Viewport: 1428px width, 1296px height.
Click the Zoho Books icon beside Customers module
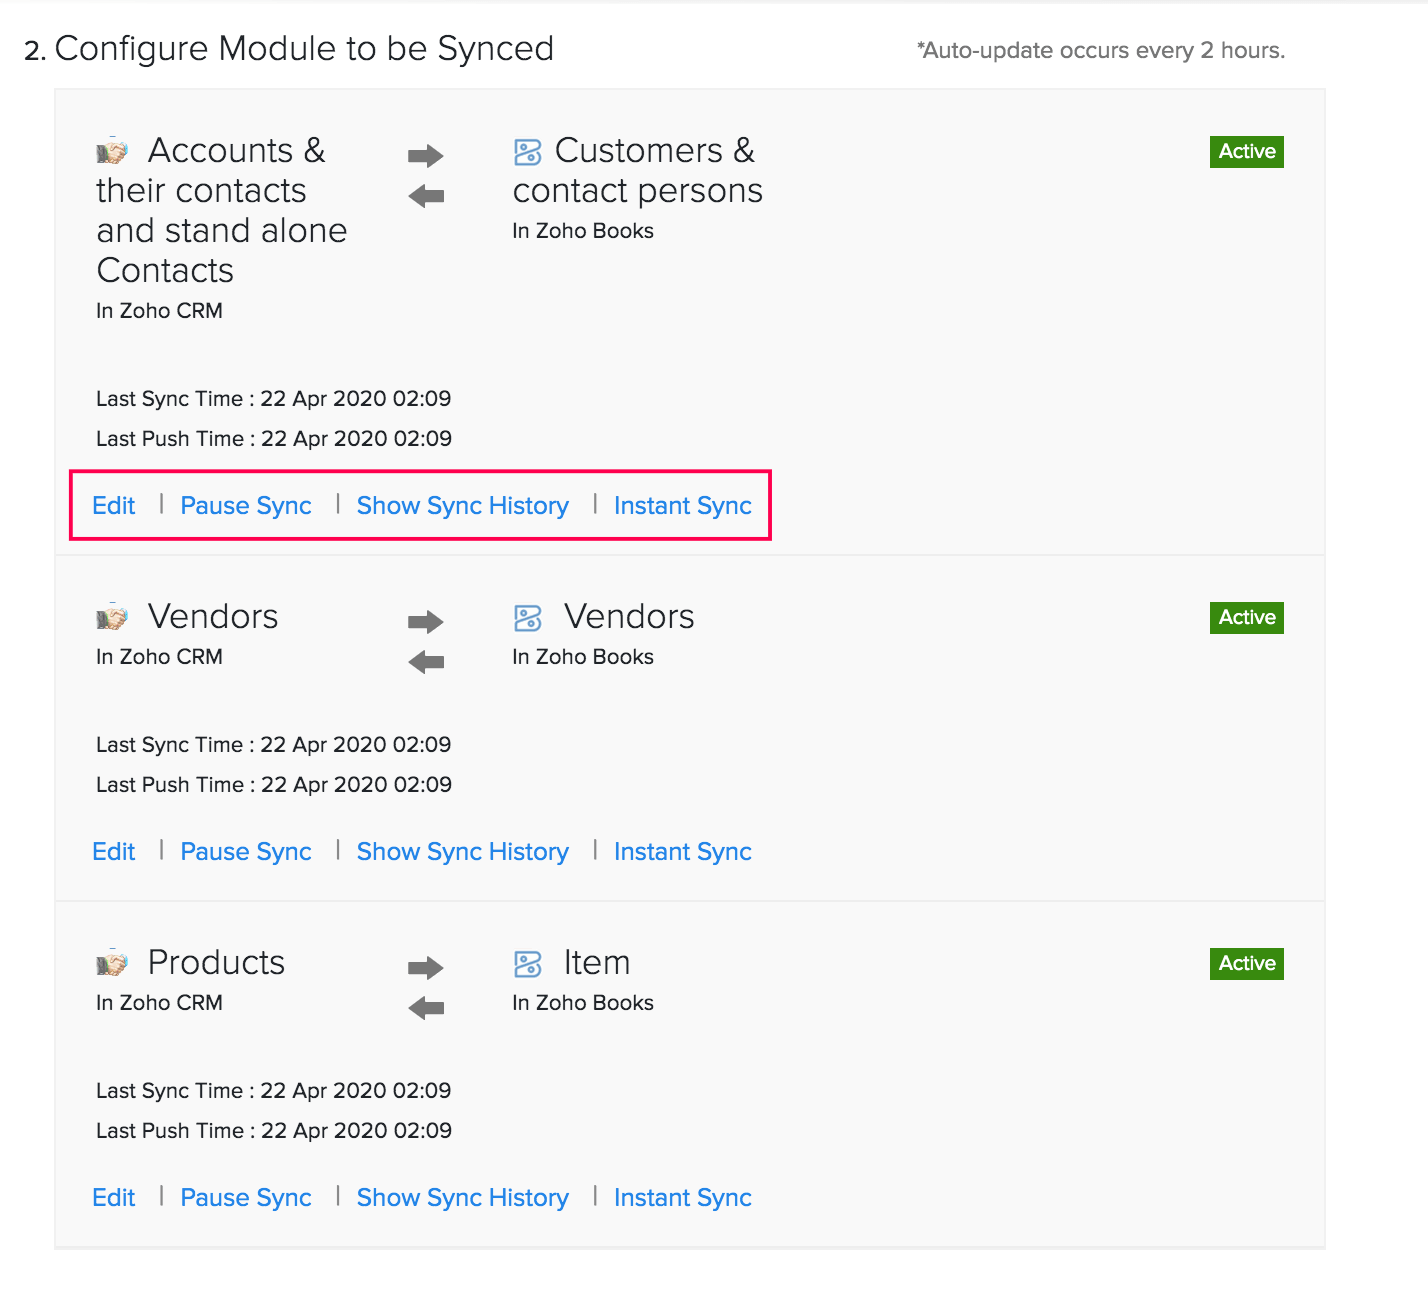tap(527, 152)
